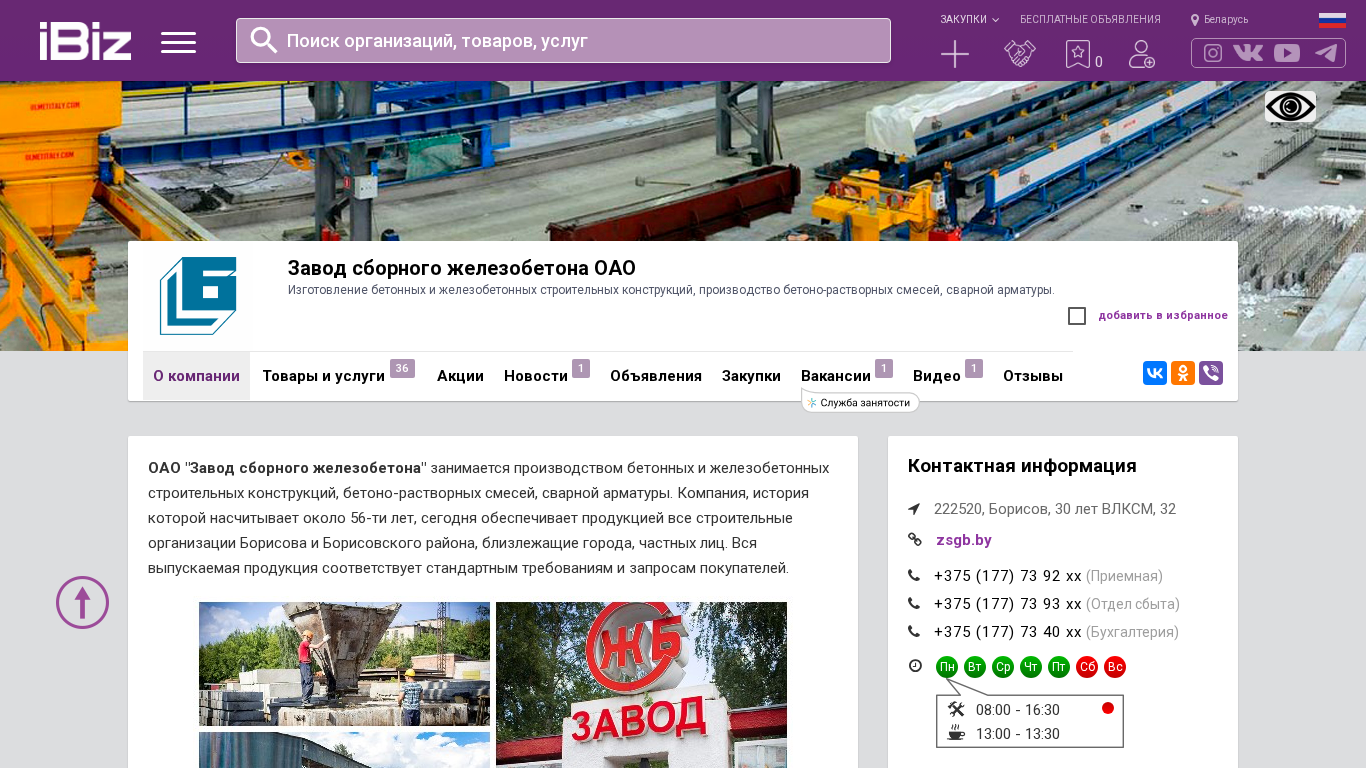
Task: Select the Пн weekday circle
Action: [x=947, y=667]
